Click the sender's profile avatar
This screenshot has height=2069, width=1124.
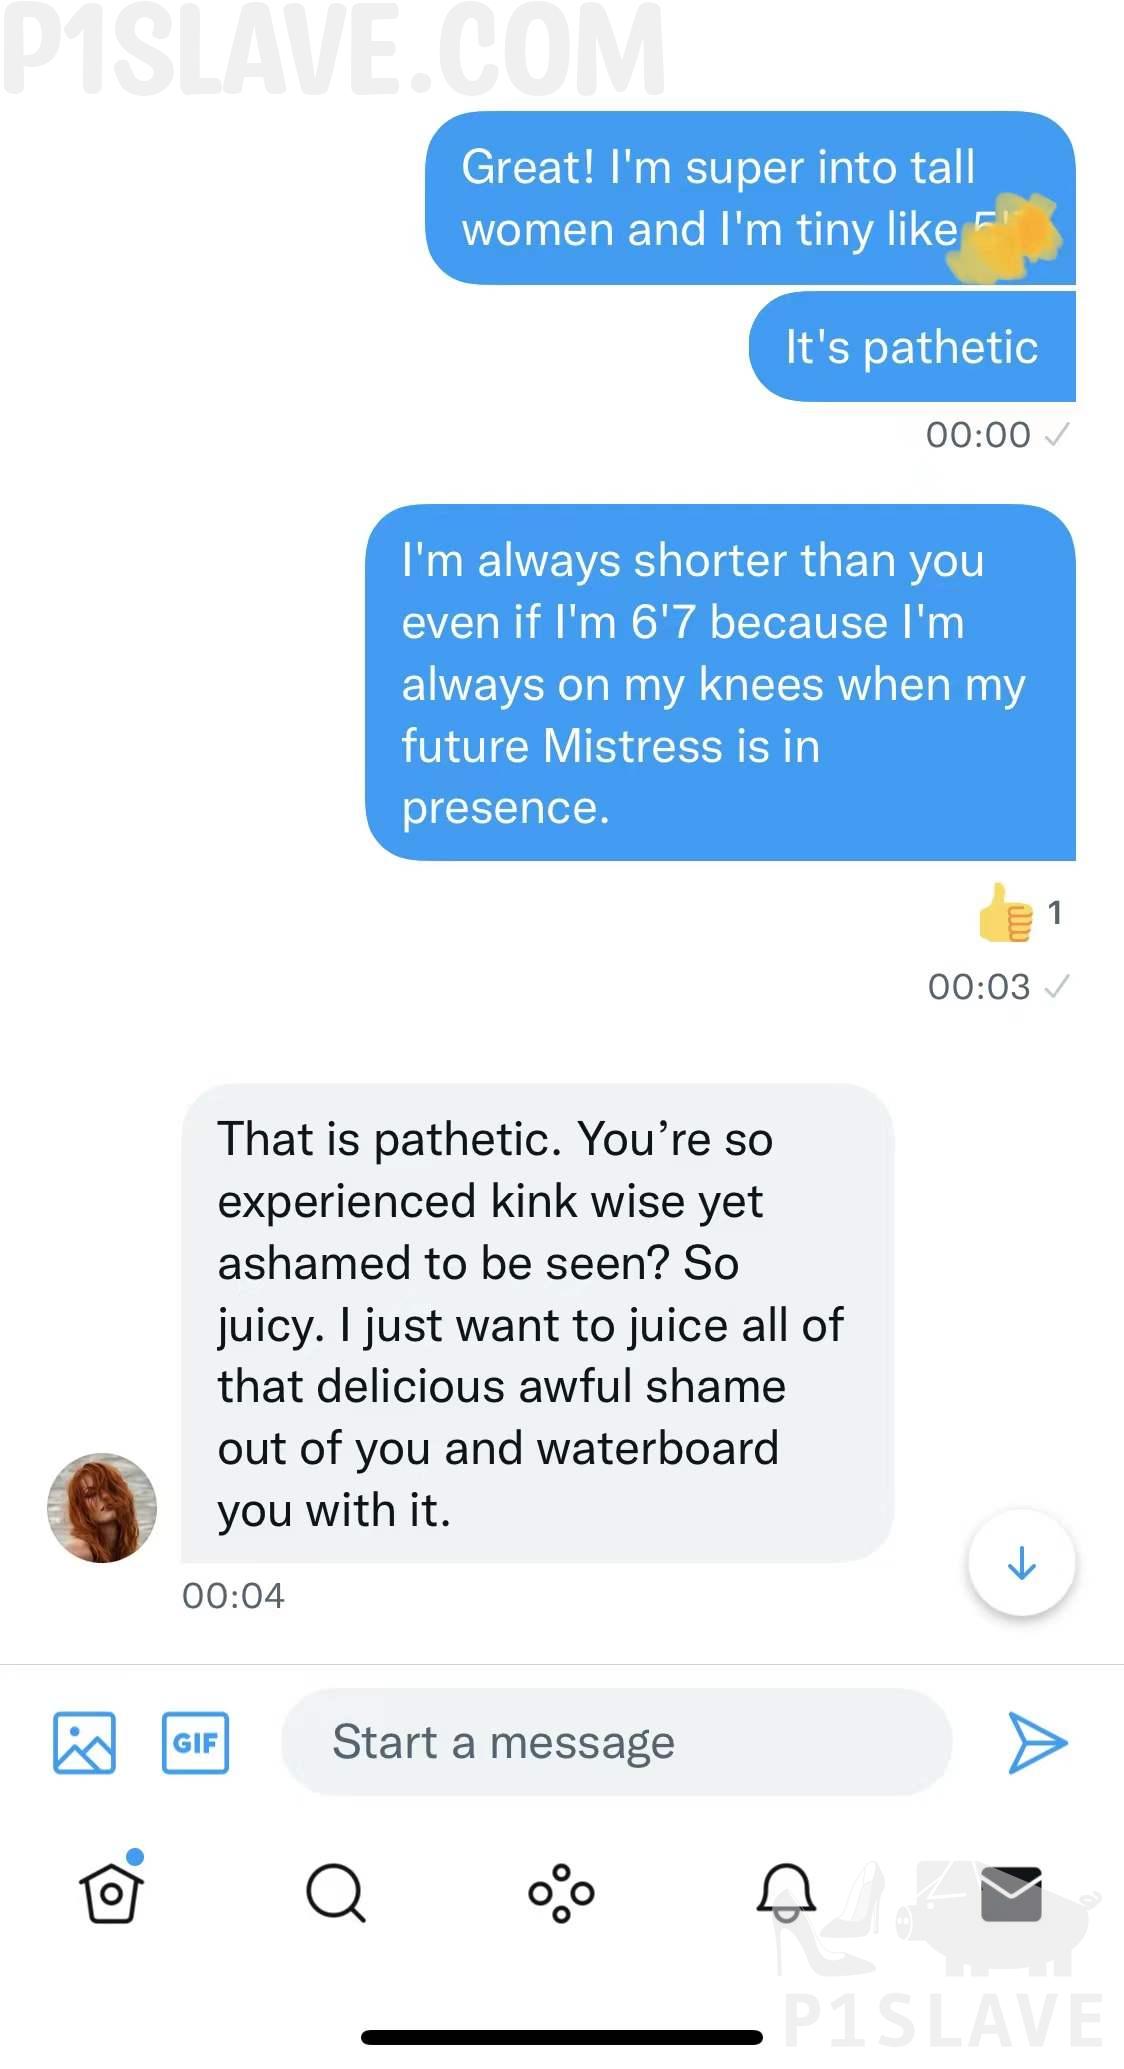(102, 1507)
